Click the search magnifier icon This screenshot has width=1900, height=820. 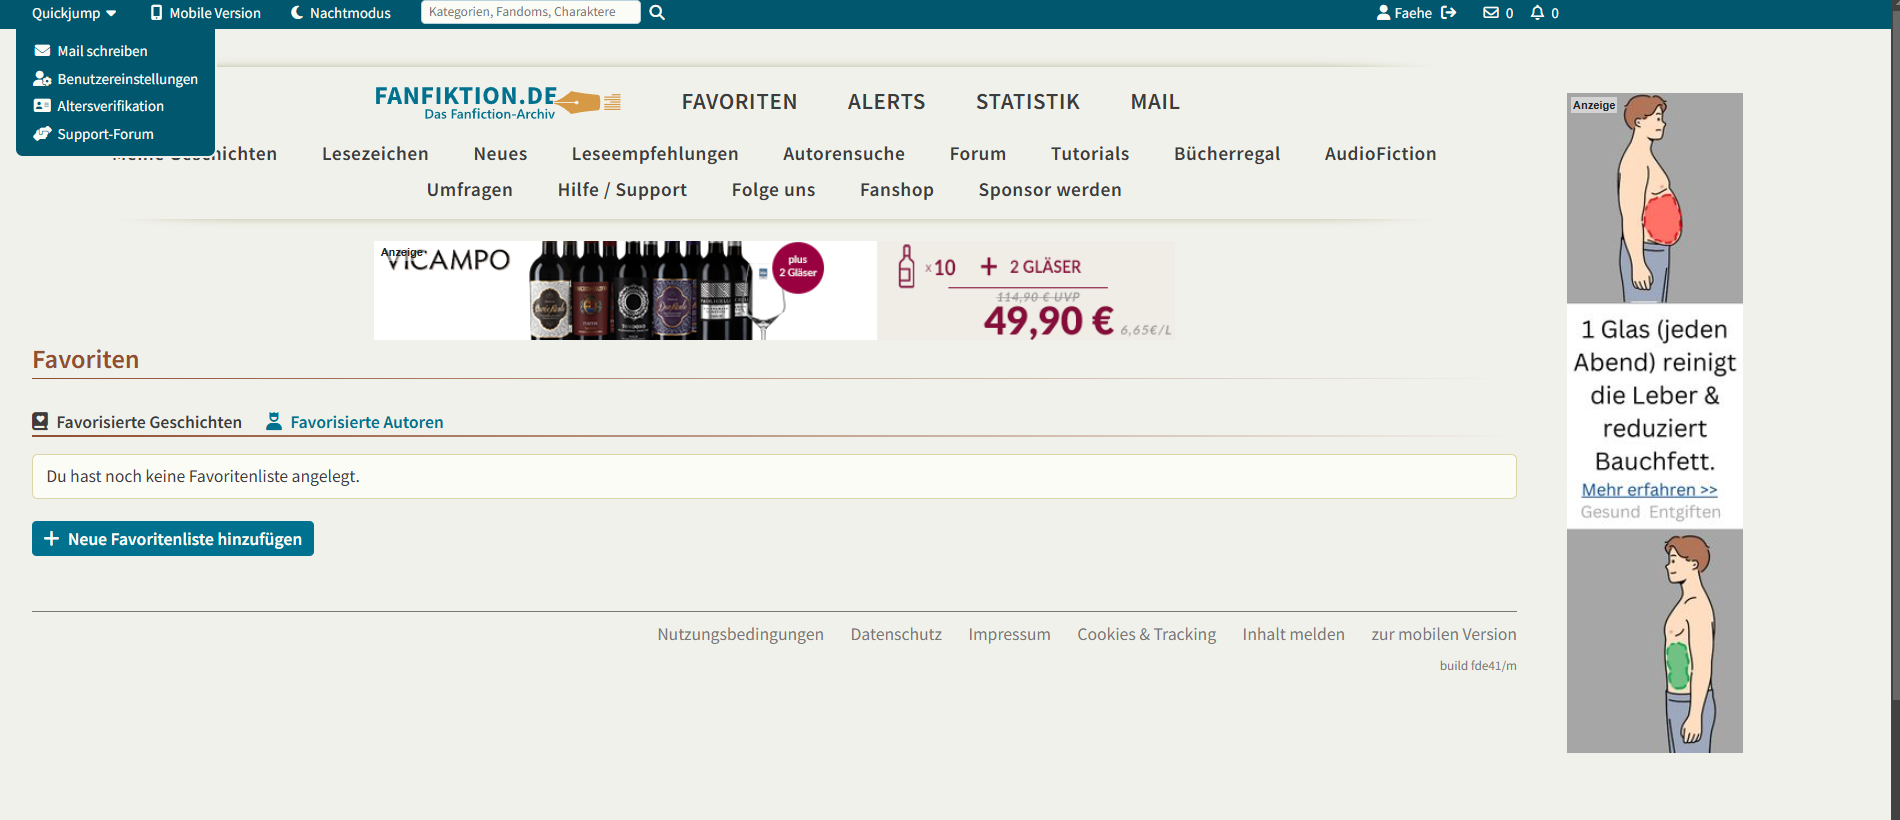coord(657,13)
